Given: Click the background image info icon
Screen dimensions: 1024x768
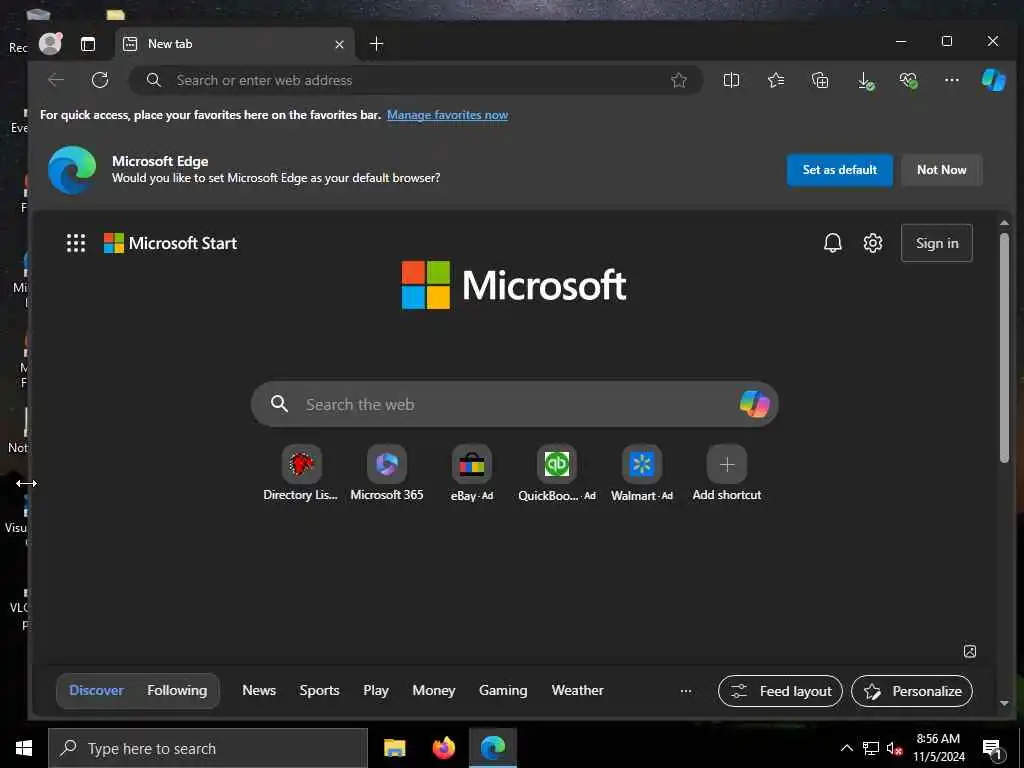Looking at the screenshot, I should coord(970,651).
